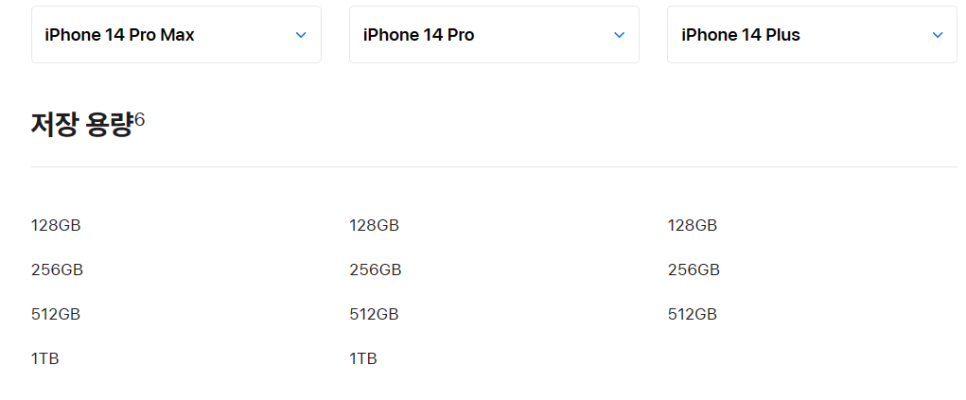Image resolution: width=966 pixels, height=400 pixels.
Task: Open the iPhone 14 Pro Max model dropdown
Action: pos(176,35)
